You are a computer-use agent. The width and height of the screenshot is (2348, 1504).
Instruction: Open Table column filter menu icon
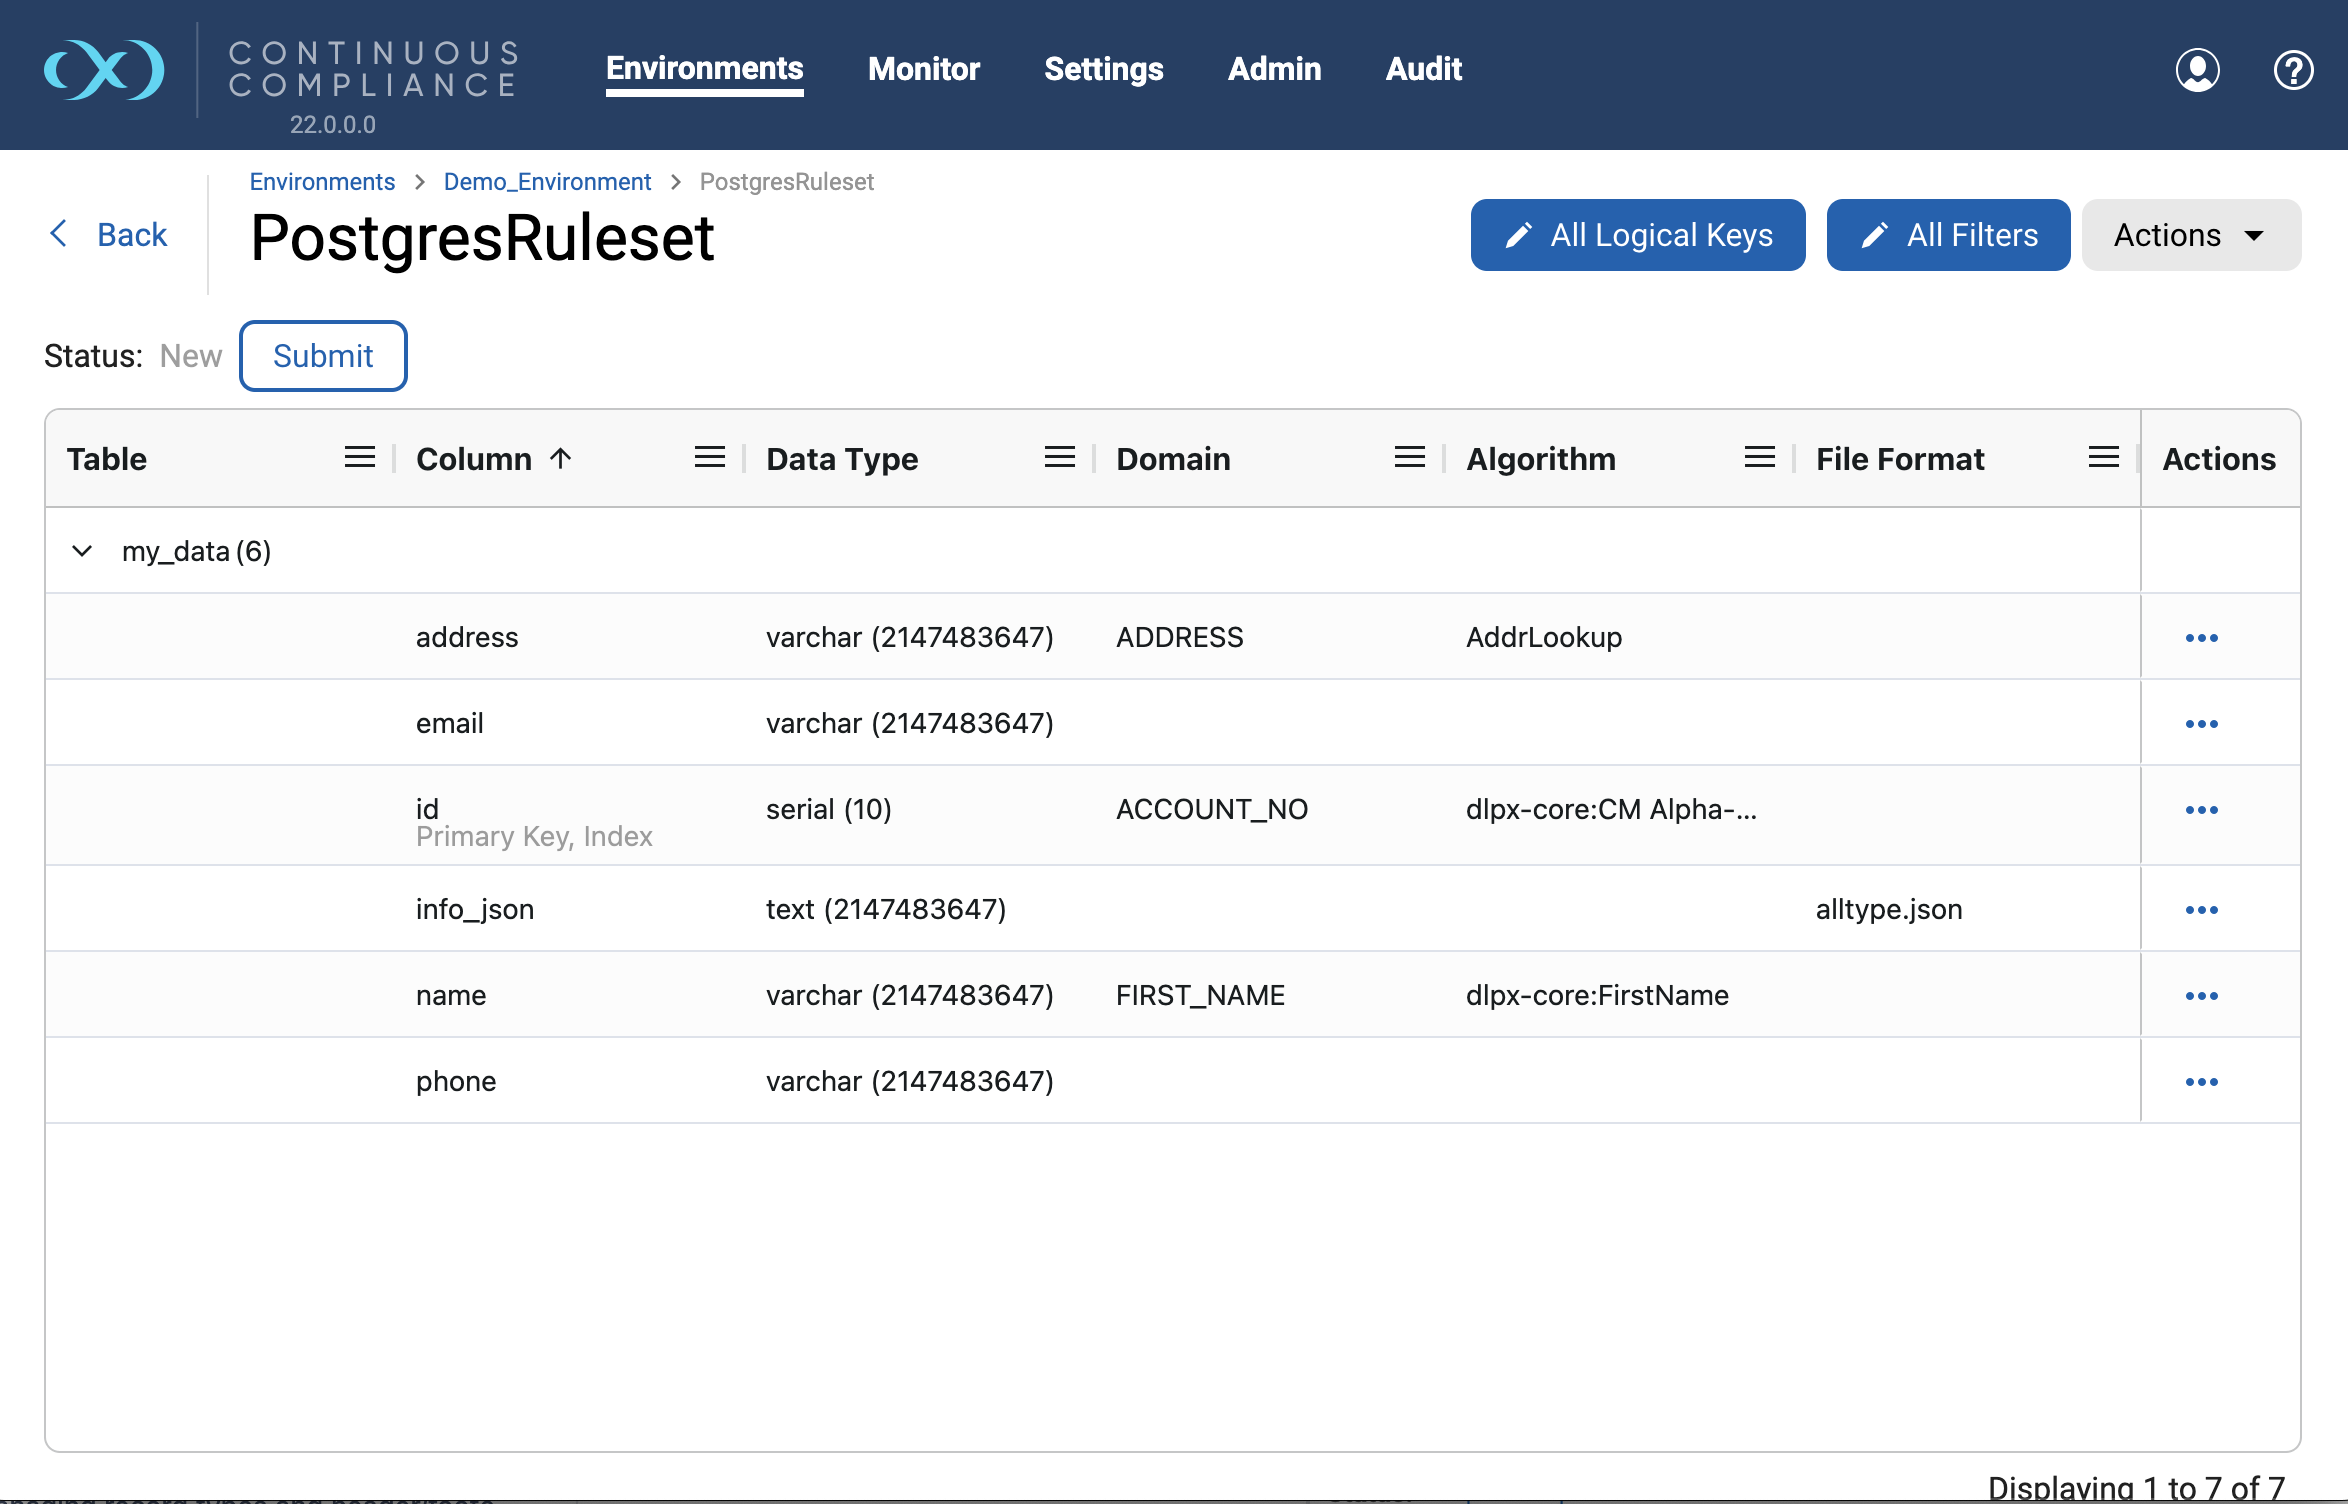tap(360, 458)
